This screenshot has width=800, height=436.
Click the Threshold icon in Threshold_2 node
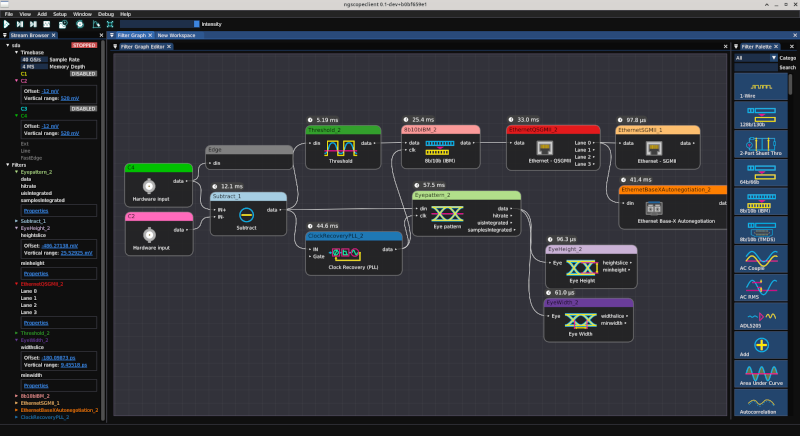pyautogui.click(x=341, y=148)
